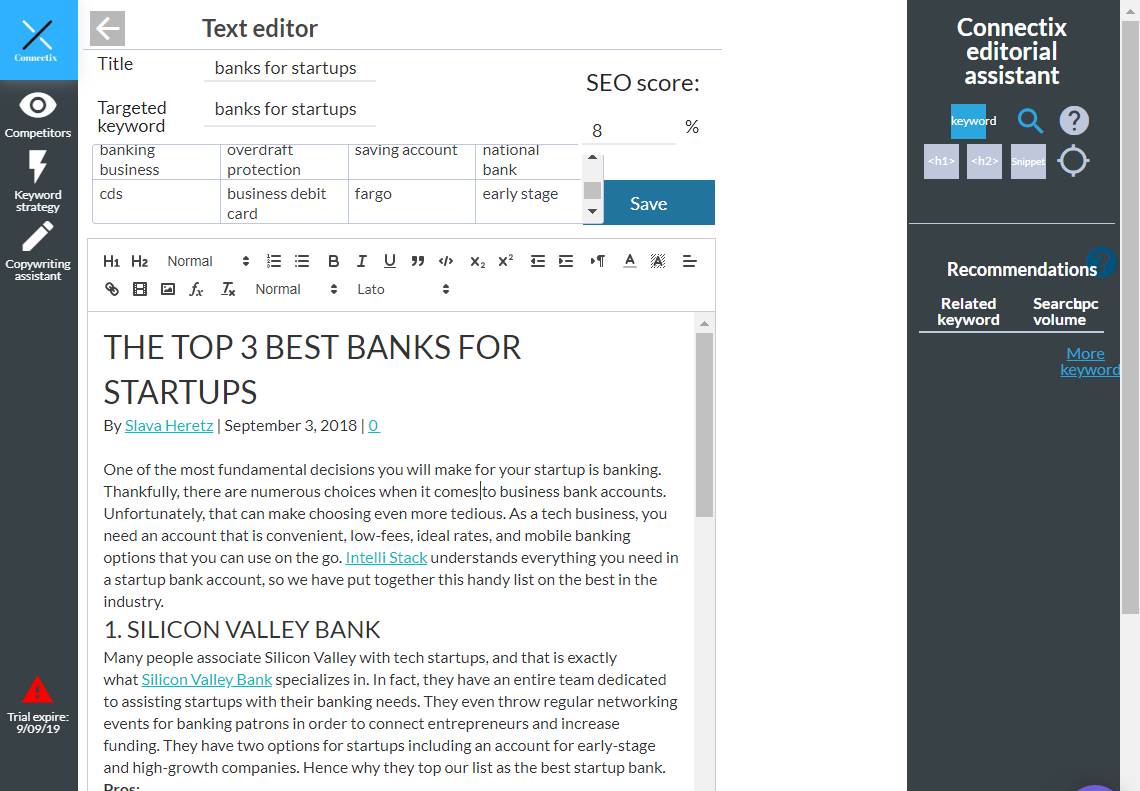Decrease the indent level
The width and height of the screenshot is (1140, 791).
pos(538,262)
